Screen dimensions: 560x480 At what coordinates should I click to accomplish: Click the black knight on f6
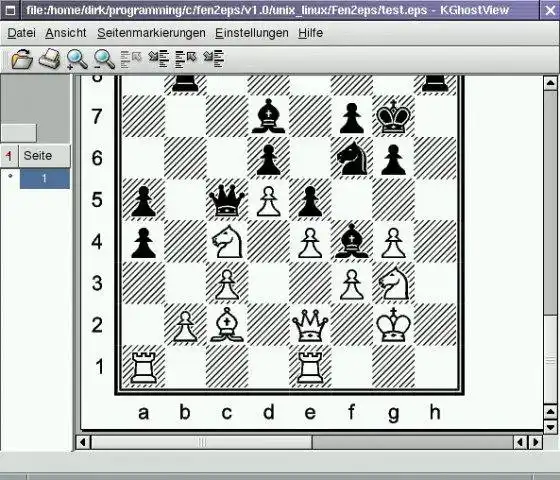tap(352, 158)
